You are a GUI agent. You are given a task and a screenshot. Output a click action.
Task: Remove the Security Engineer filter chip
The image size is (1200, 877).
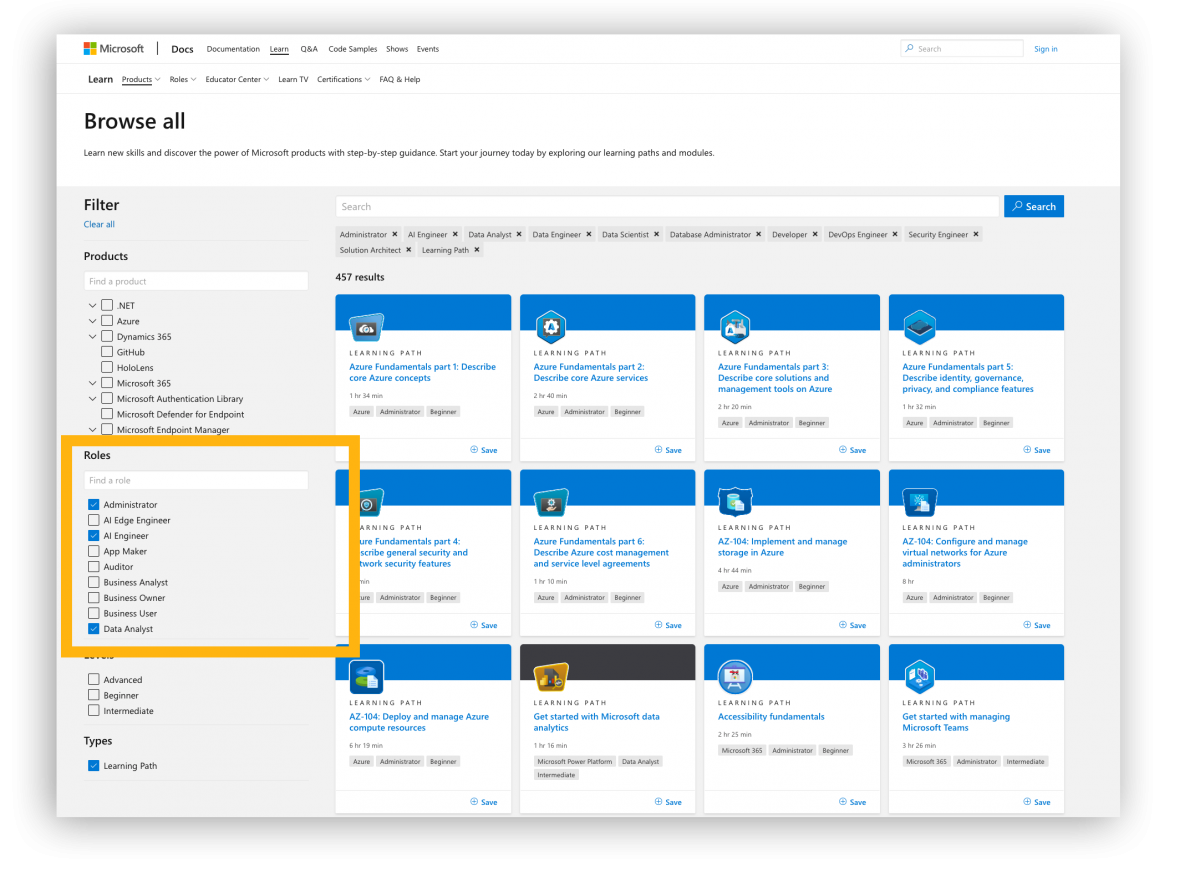pos(976,234)
